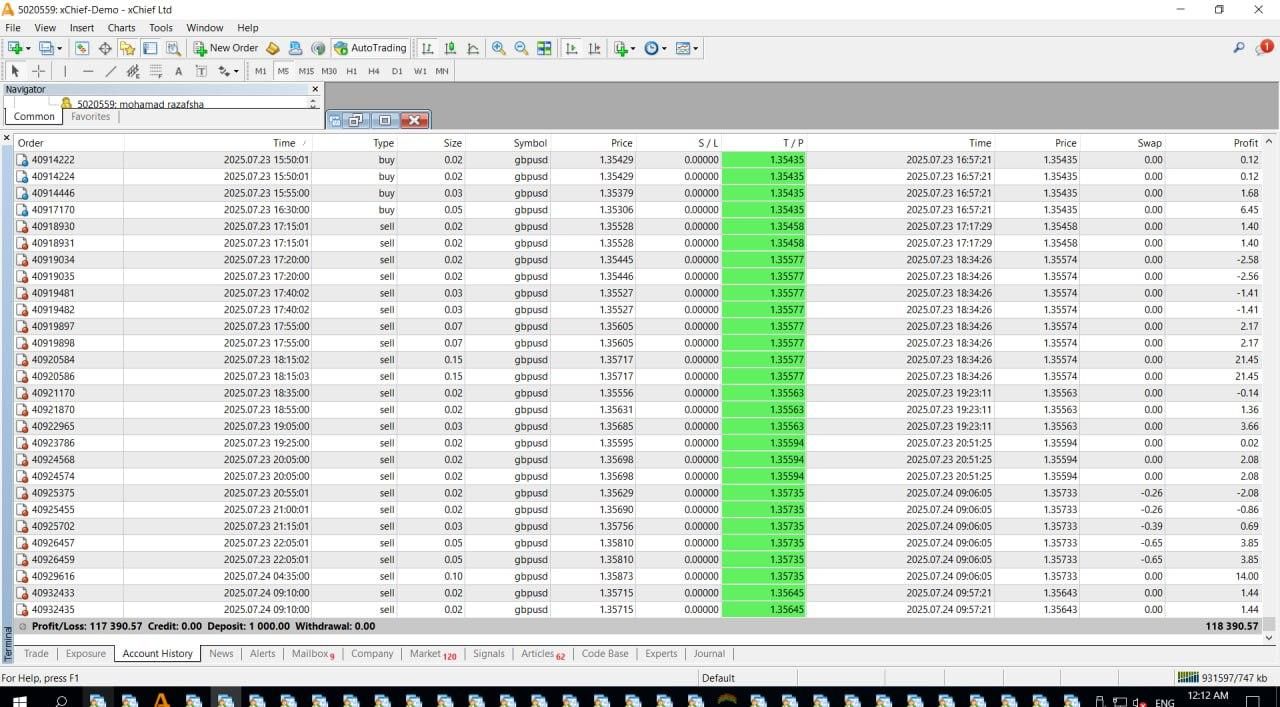
Task: Select the horizontal line tool
Action: tap(88, 71)
